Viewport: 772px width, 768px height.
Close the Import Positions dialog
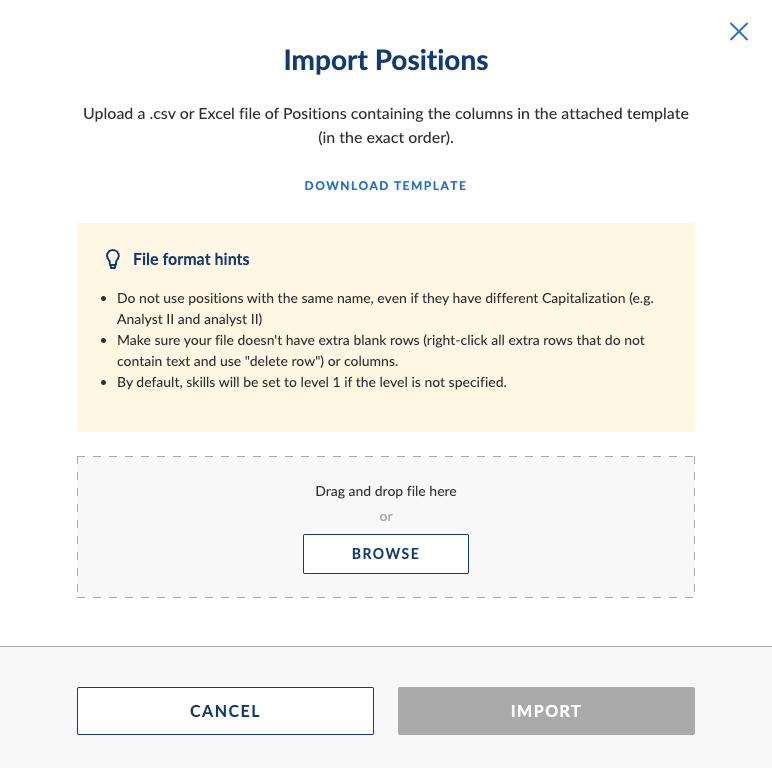(x=739, y=32)
